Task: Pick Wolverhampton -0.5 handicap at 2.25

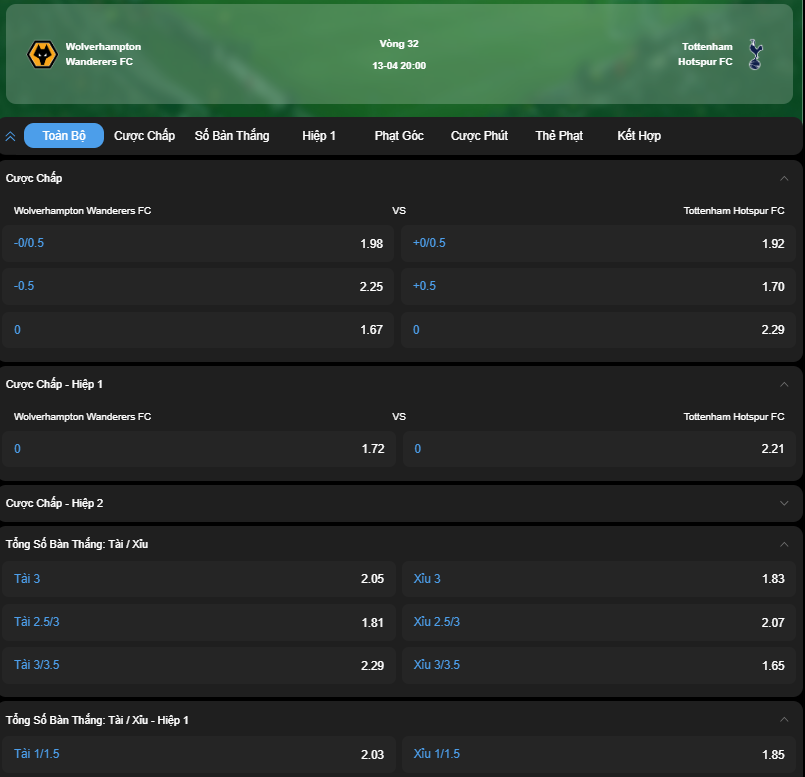Action: [x=198, y=287]
